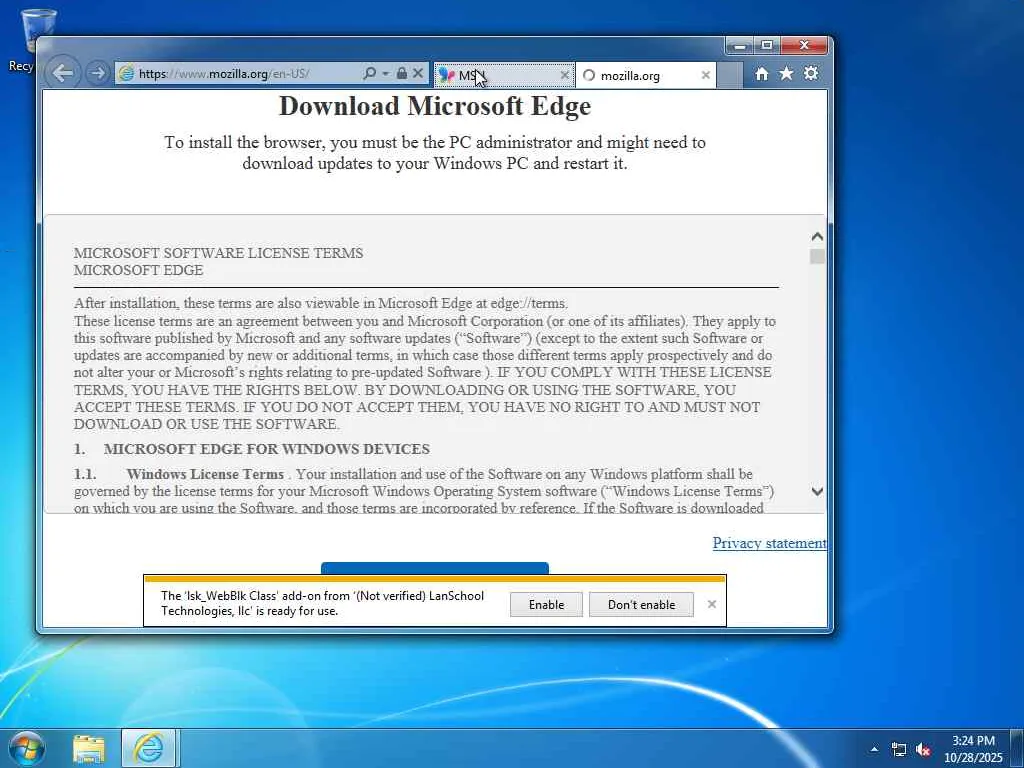Enable the lsk_WebBlk Class add-on
This screenshot has height=768, width=1024.
click(547, 605)
